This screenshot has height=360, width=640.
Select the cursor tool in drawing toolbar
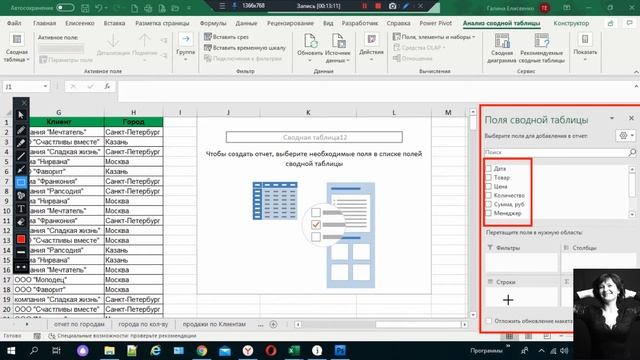(21, 116)
